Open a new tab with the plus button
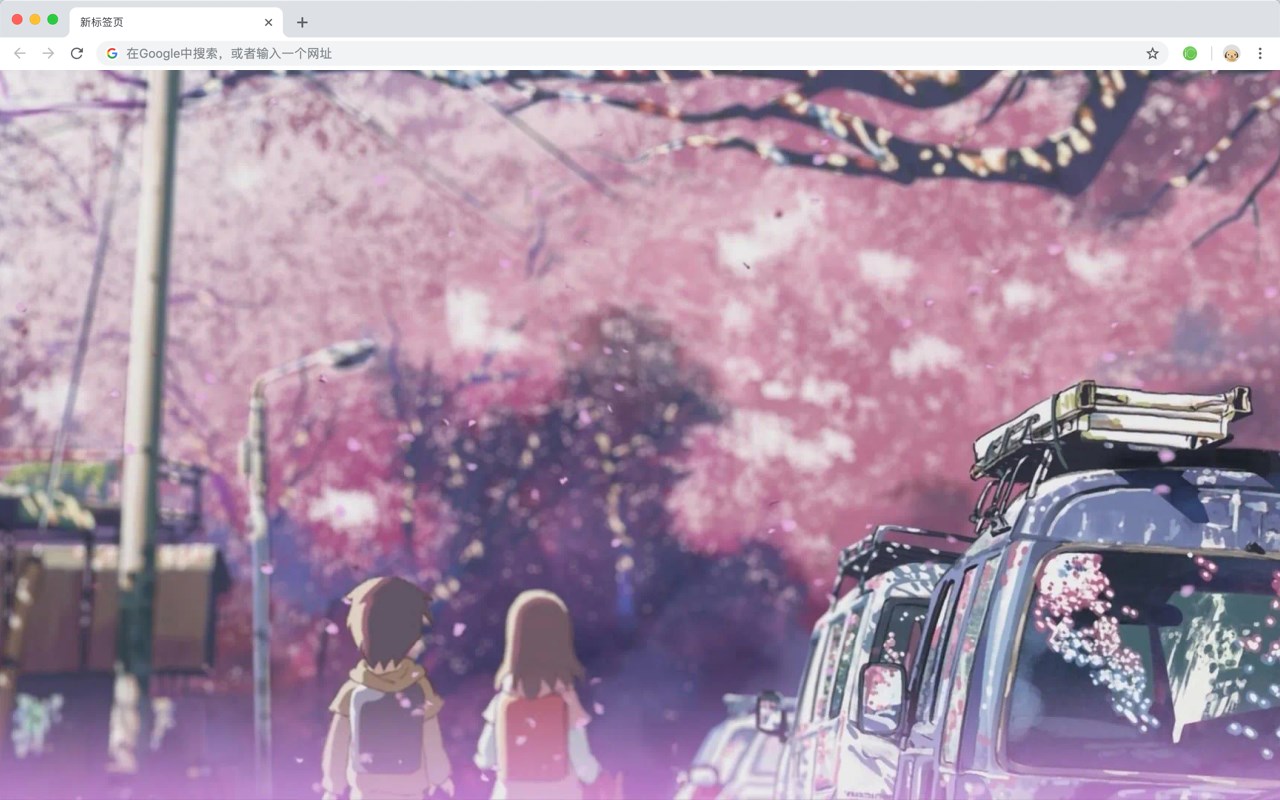Image resolution: width=1280 pixels, height=800 pixels. pyautogui.click(x=302, y=22)
